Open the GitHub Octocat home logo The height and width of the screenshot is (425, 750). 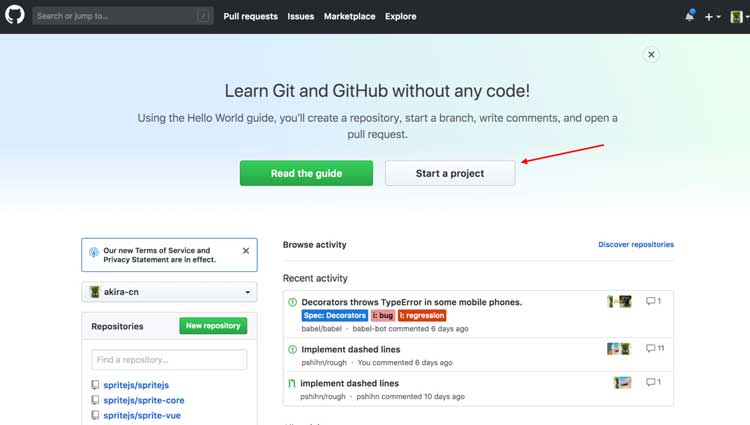coord(15,15)
